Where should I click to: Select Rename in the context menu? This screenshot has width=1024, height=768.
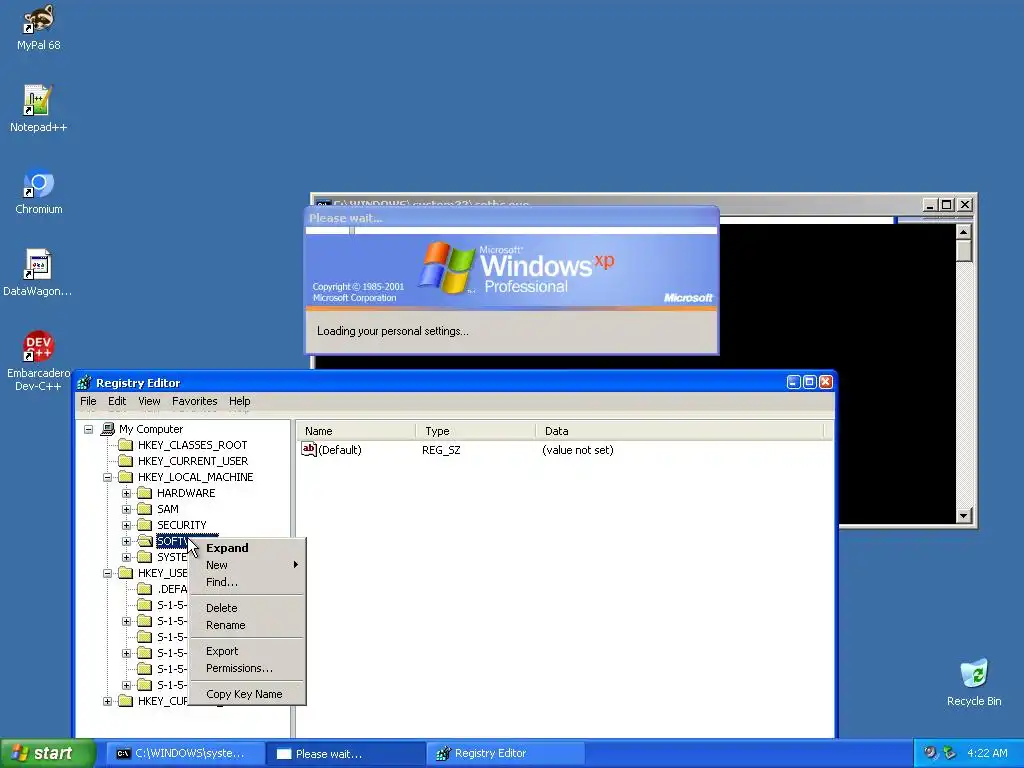coord(247,625)
